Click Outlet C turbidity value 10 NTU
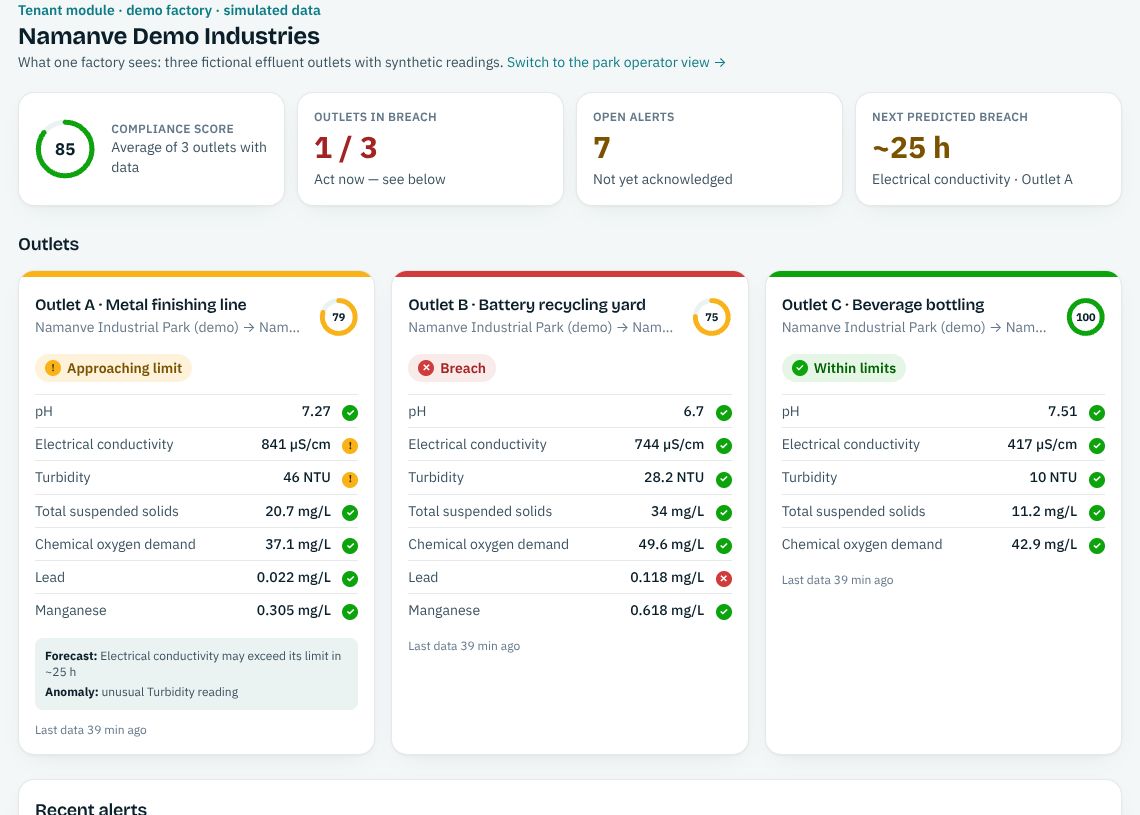This screenshot has height=815, width=1140. 1053,478
